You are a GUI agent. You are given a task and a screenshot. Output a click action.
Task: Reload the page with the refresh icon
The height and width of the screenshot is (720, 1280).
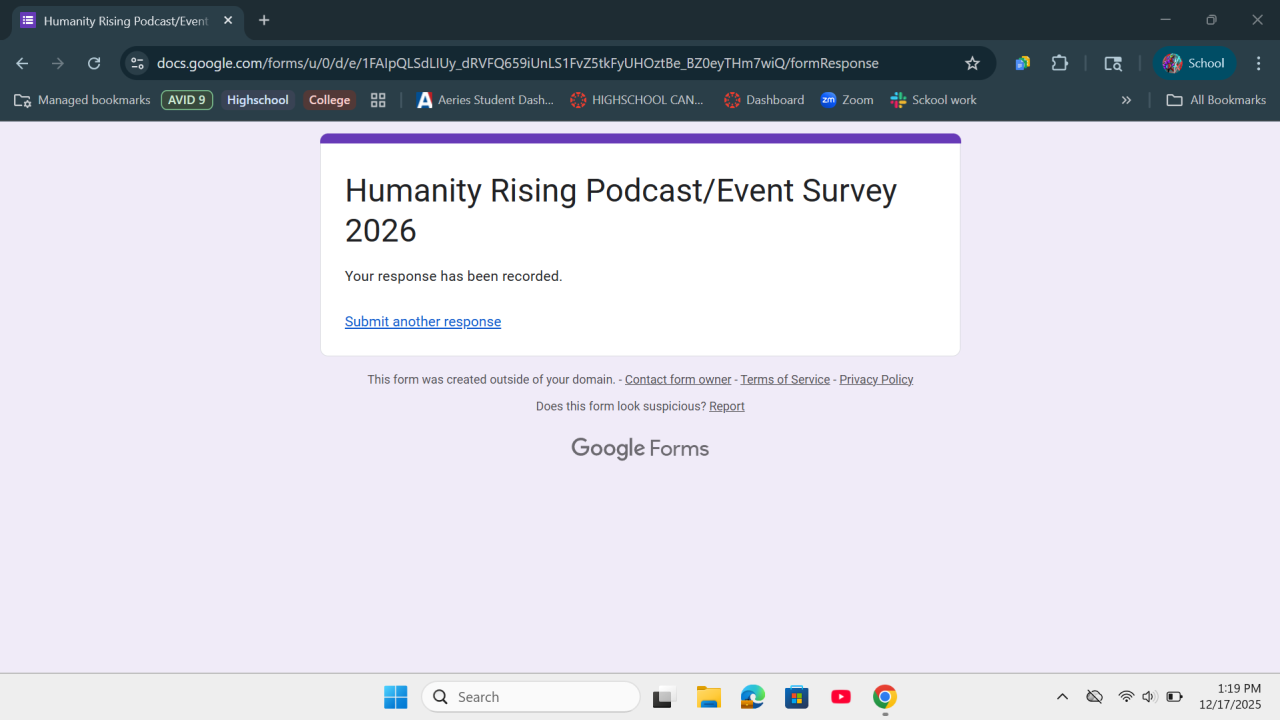point(94,63)
